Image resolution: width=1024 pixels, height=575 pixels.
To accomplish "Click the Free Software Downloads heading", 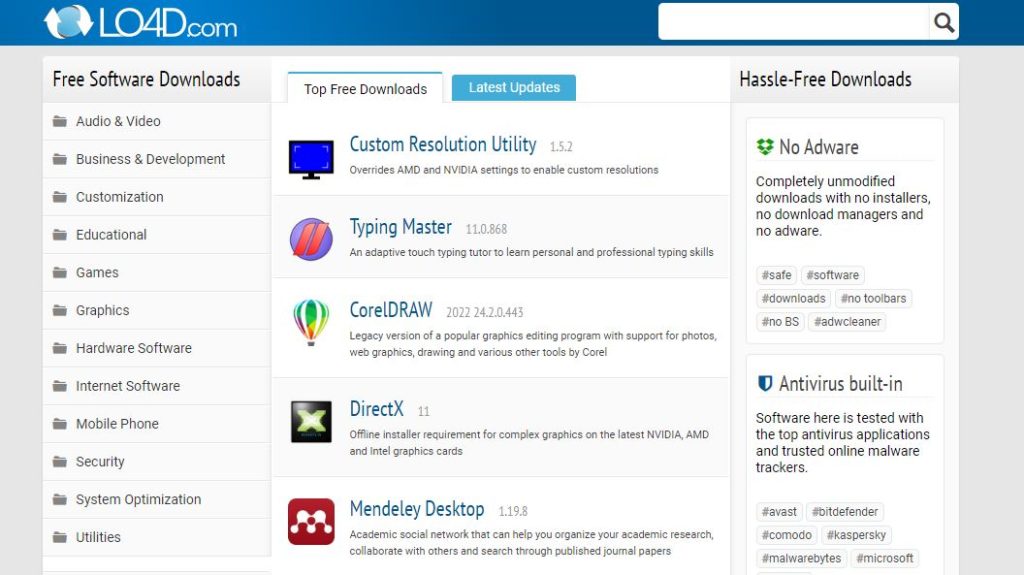I will pyautogui.click(x=146, y=79).
